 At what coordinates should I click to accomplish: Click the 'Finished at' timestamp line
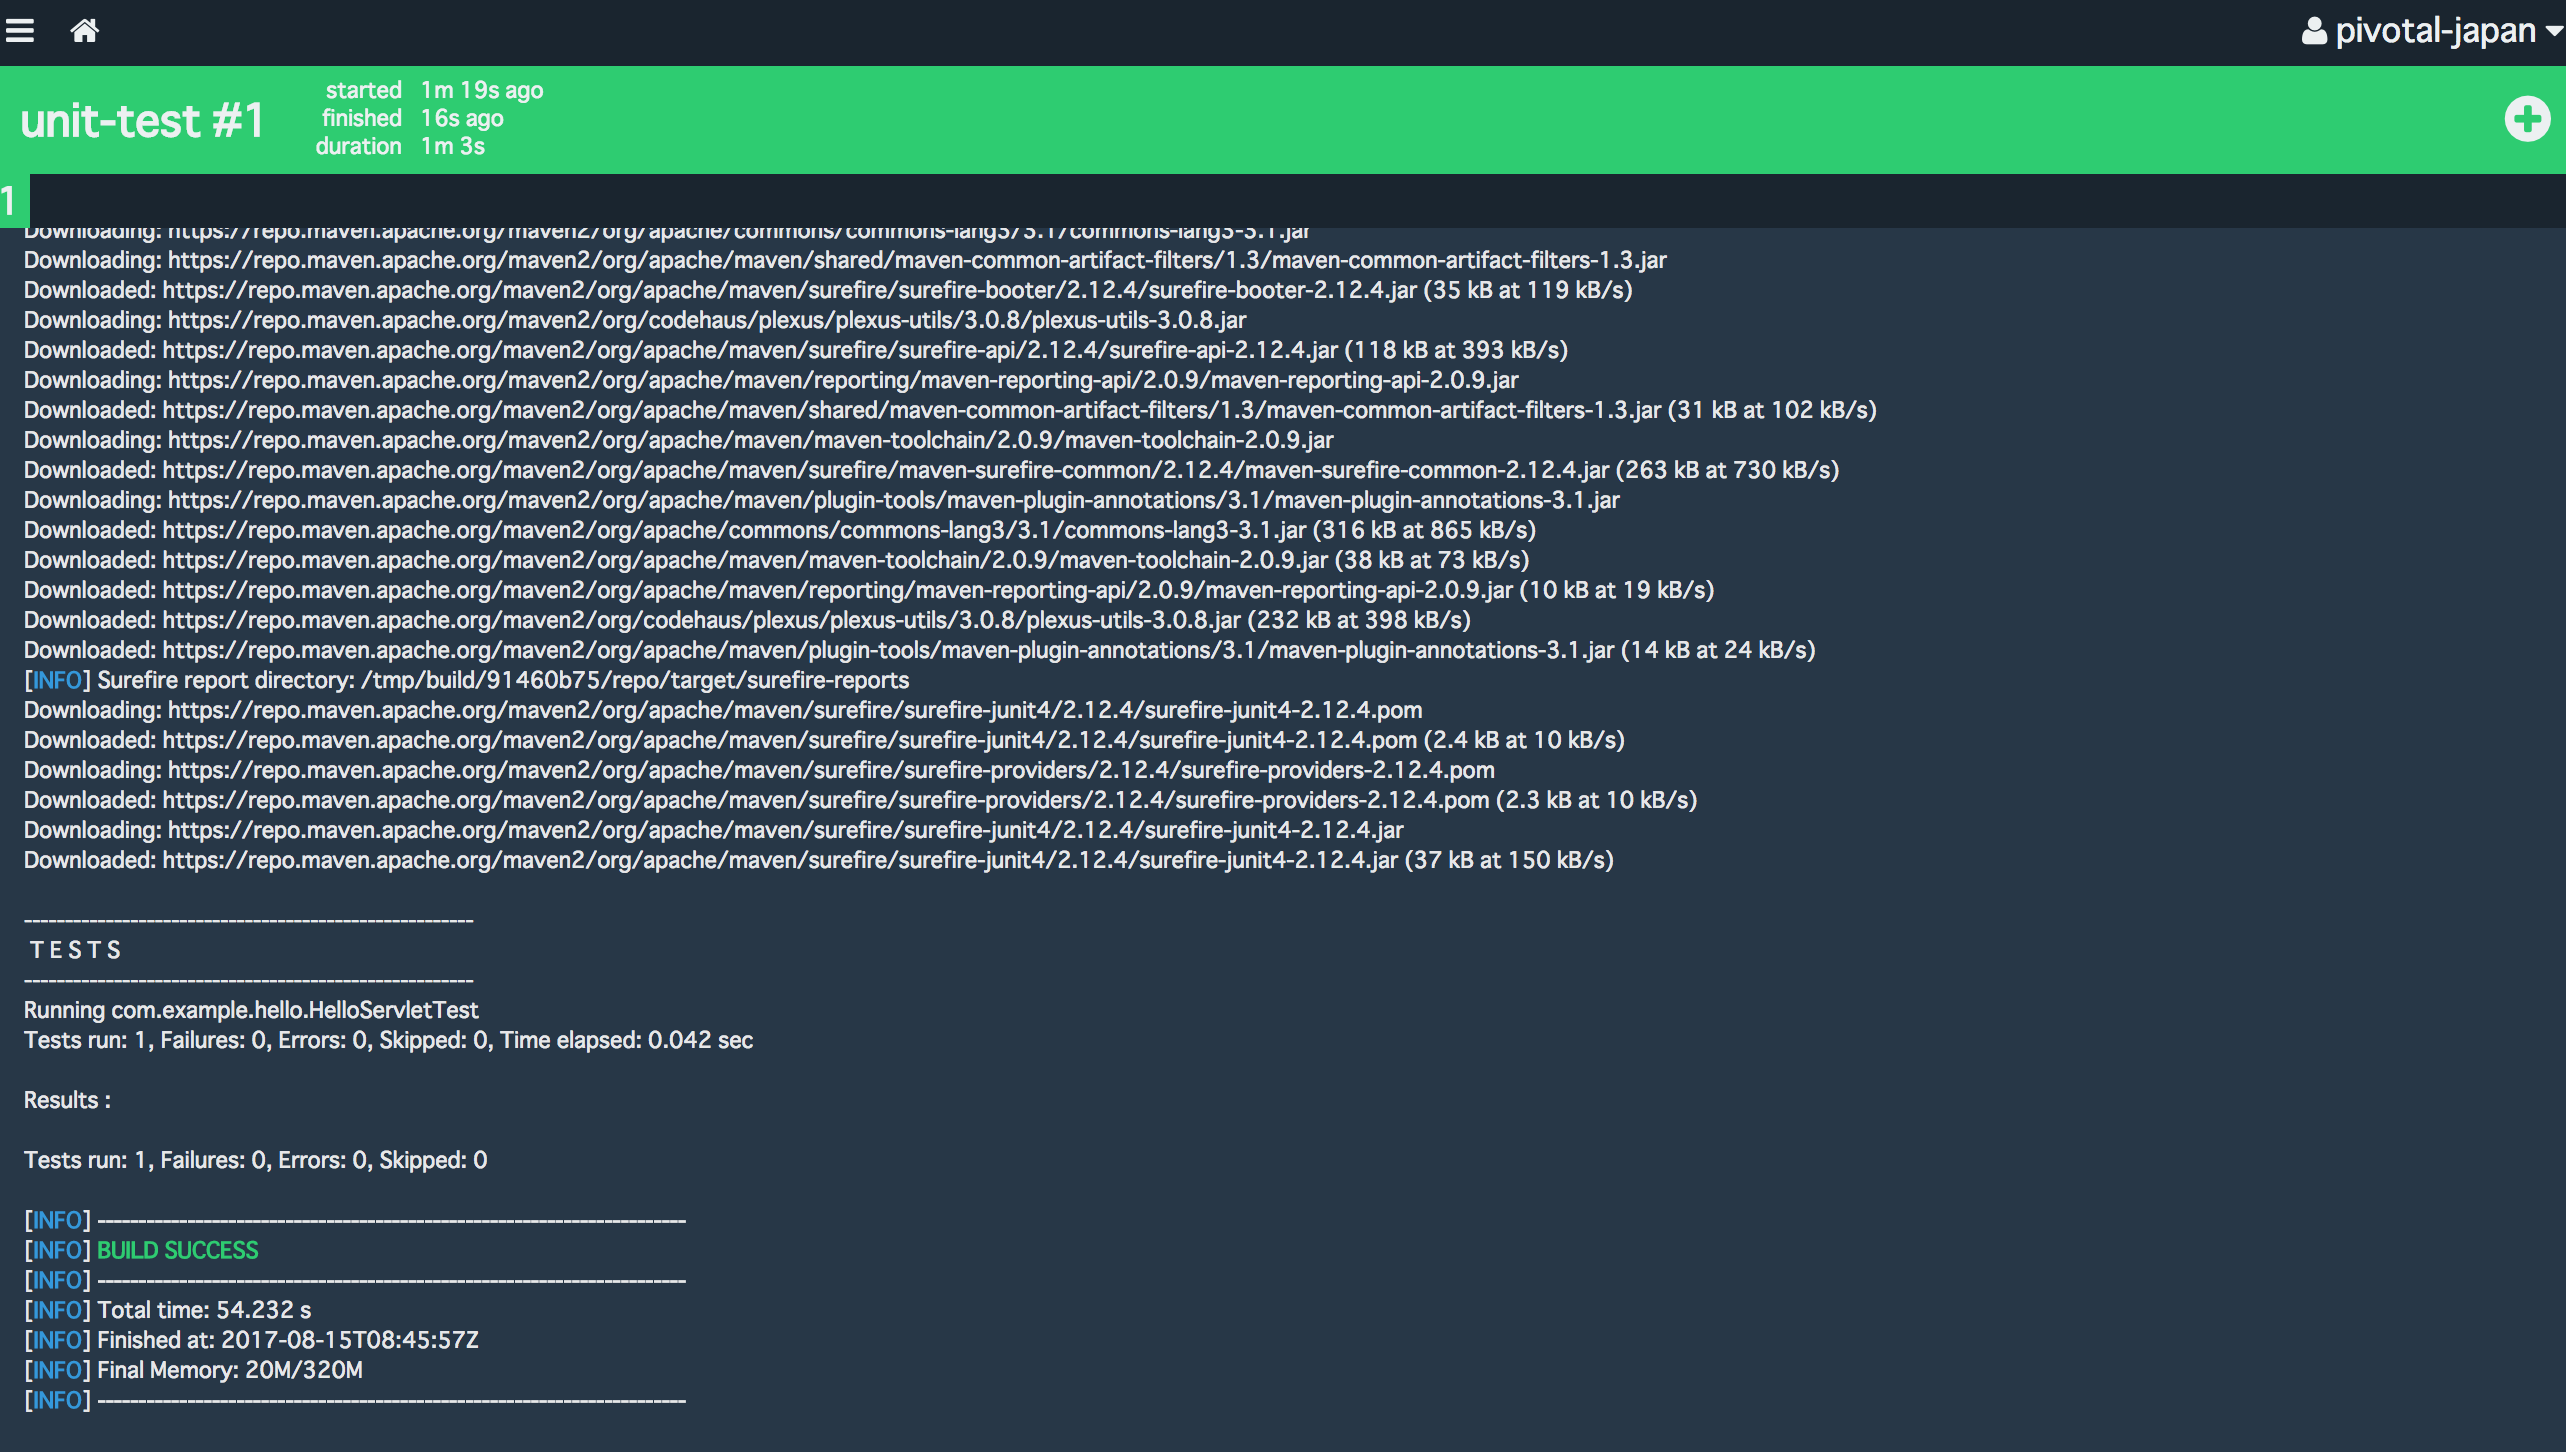tap(288, 1340)
